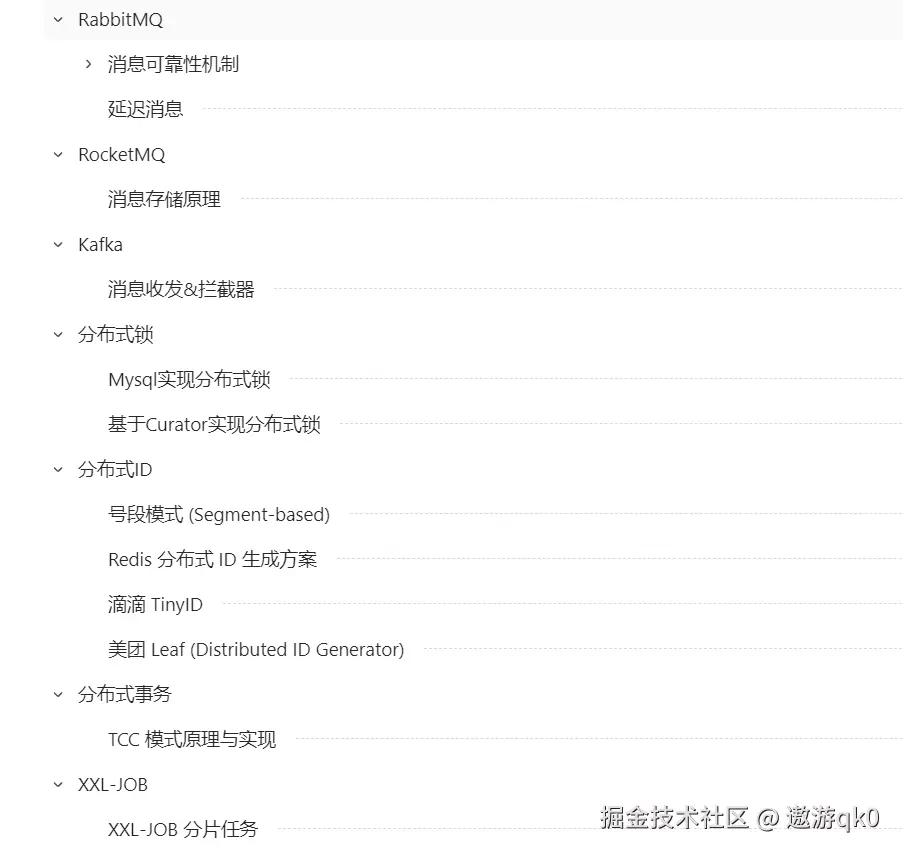The width and height of the screenshot is (903, 856).
Task: Open Redis 分布式 ID 生成方案 article
Action: pyautogui.click(x=213, y=559)
